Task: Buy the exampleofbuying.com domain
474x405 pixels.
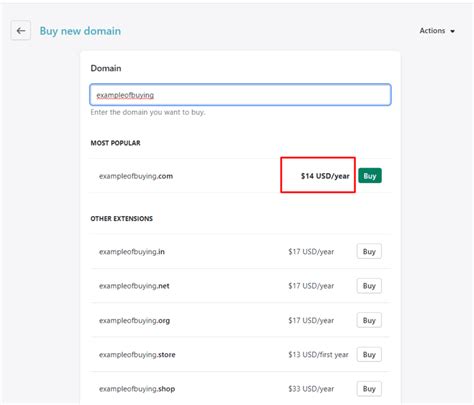Action: pyautogui.click(x=370, y=176)
